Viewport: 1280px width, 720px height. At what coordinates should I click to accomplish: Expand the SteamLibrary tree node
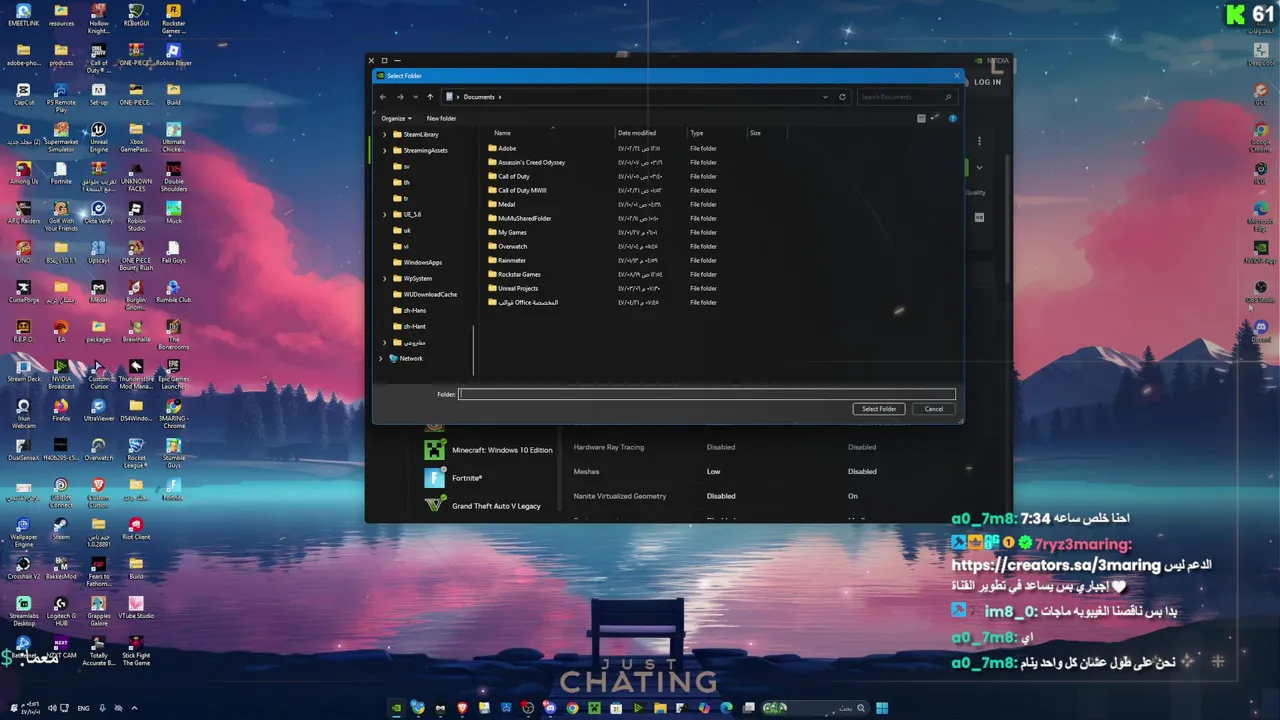[x=385, y=134]
